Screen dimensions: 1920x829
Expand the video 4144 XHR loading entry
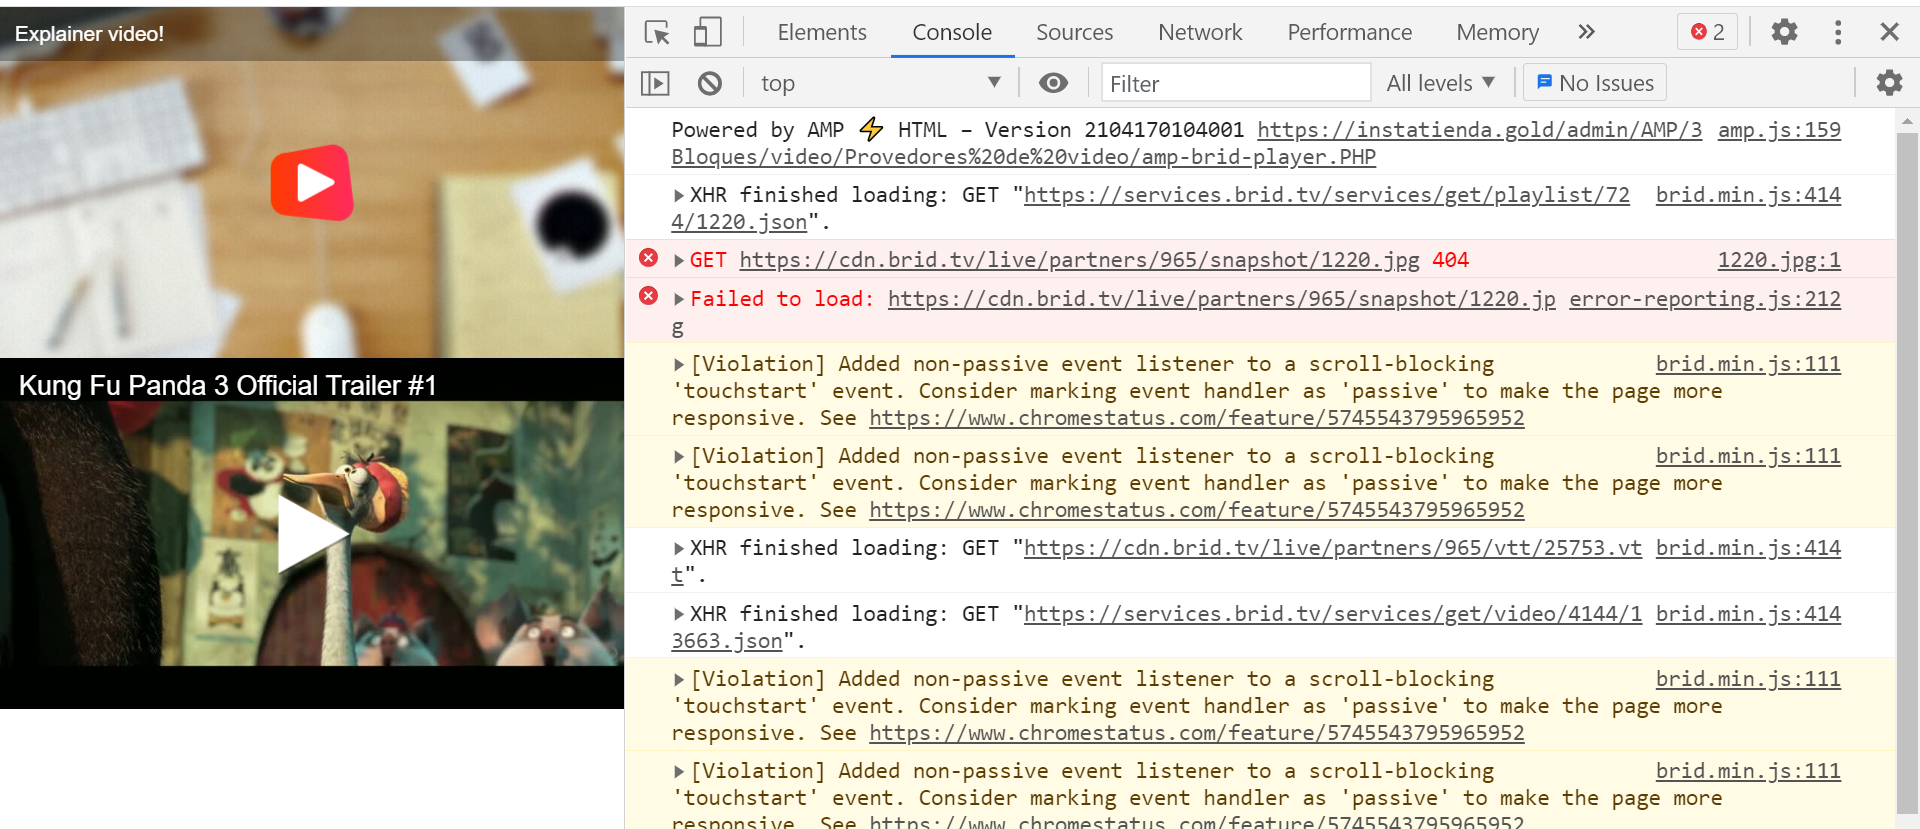coord(679,615)
